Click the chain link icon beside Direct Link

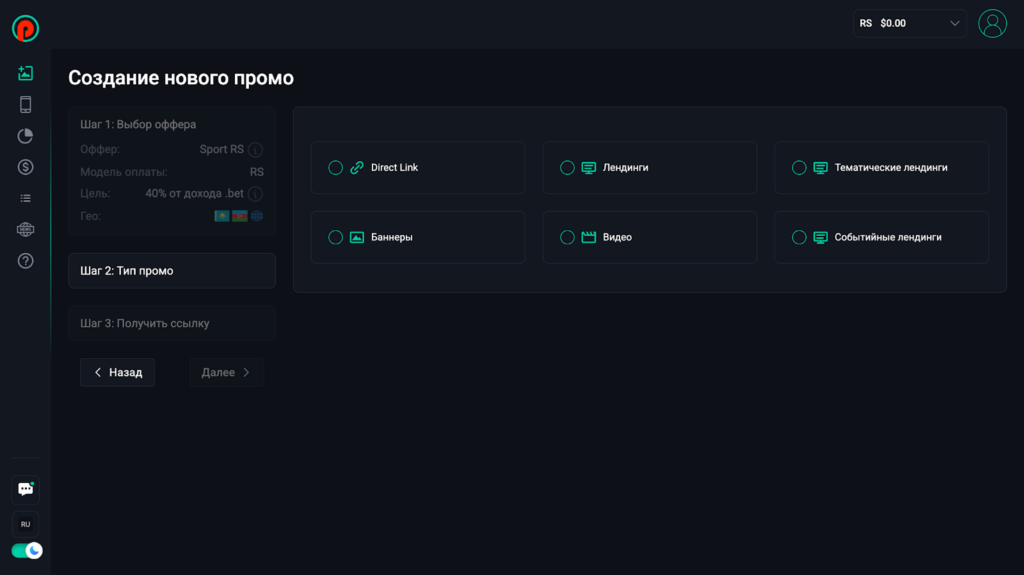(357, 168)
